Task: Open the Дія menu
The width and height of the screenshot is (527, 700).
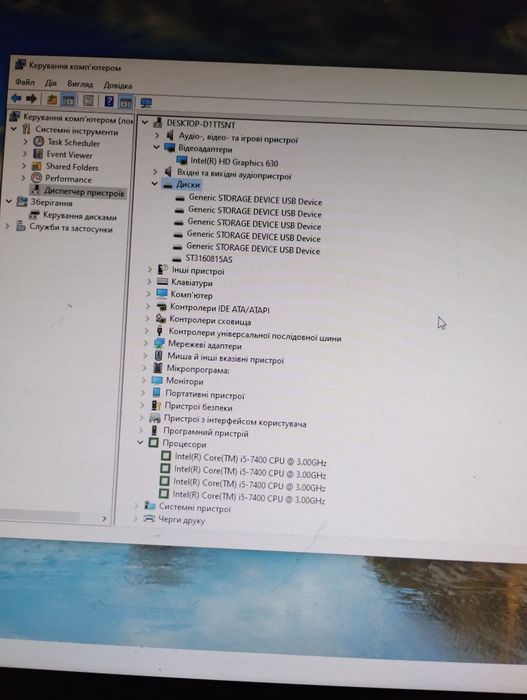Action: [x=50, y=83]
